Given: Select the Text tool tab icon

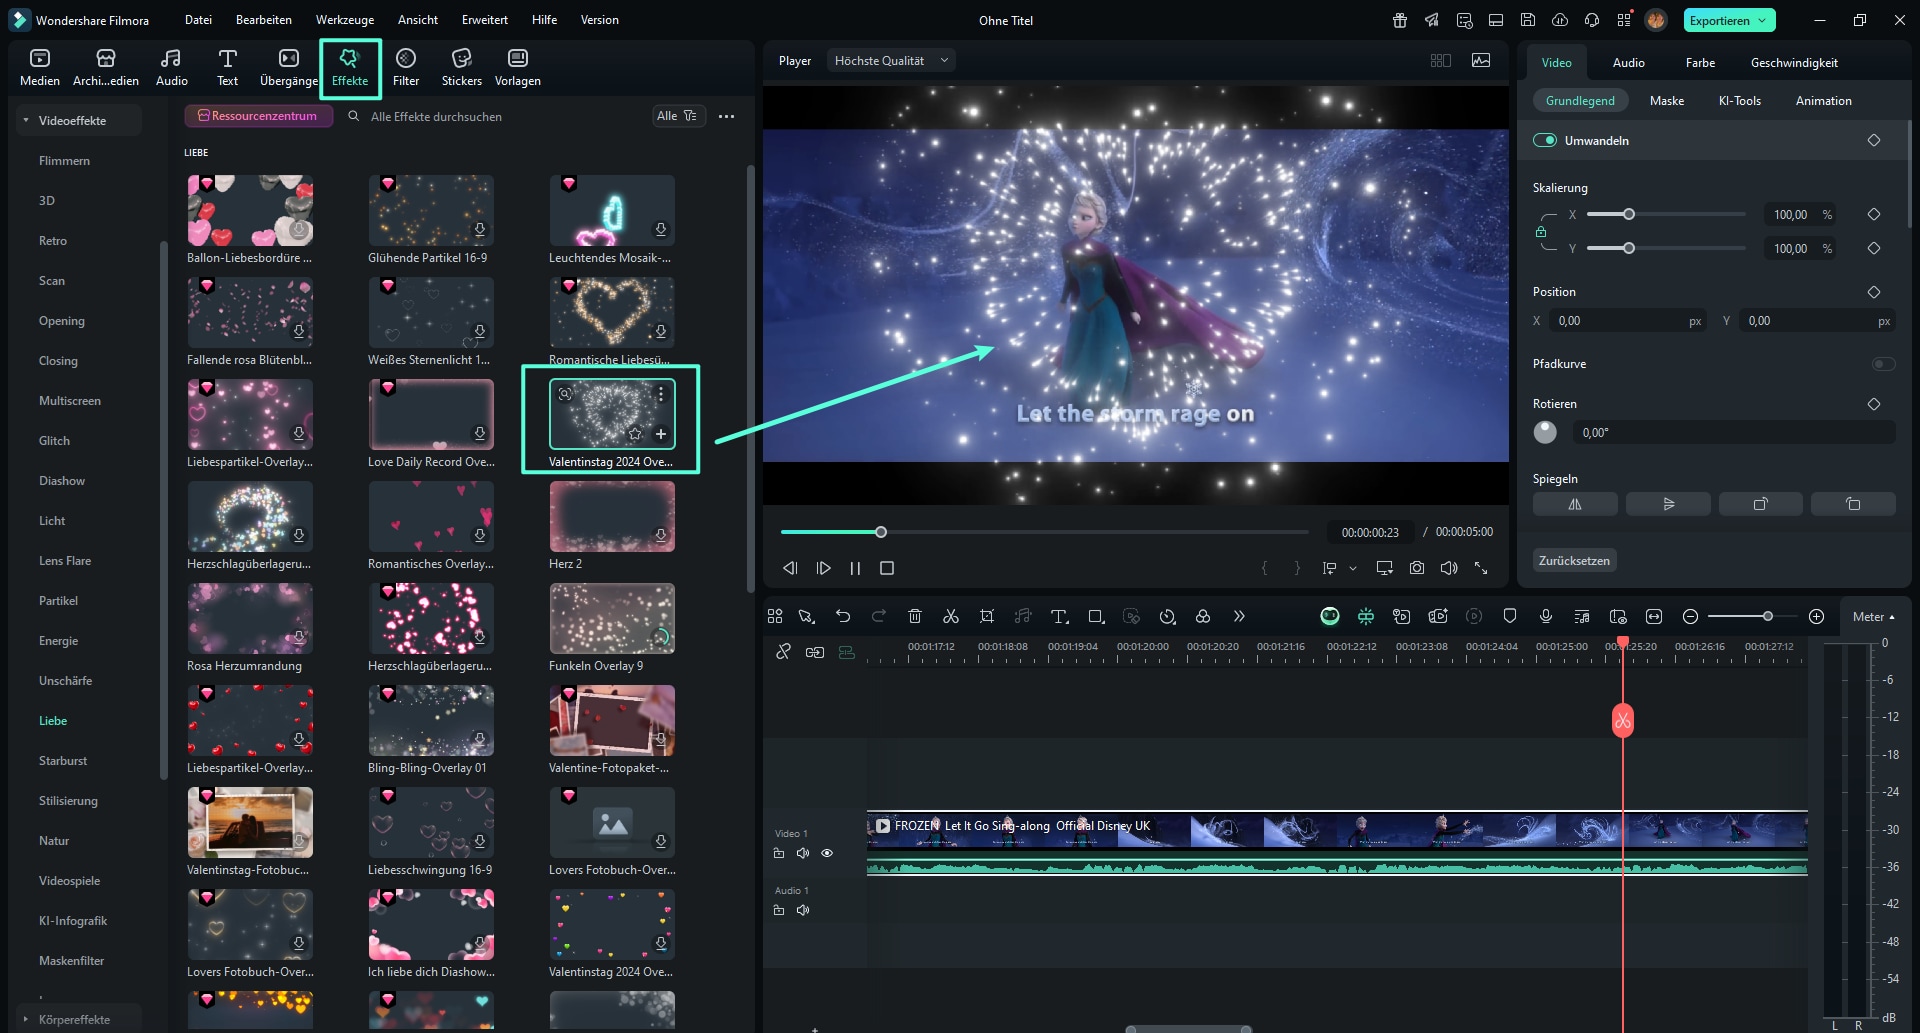Looking at the screenshot, I should tap(228, 58).
